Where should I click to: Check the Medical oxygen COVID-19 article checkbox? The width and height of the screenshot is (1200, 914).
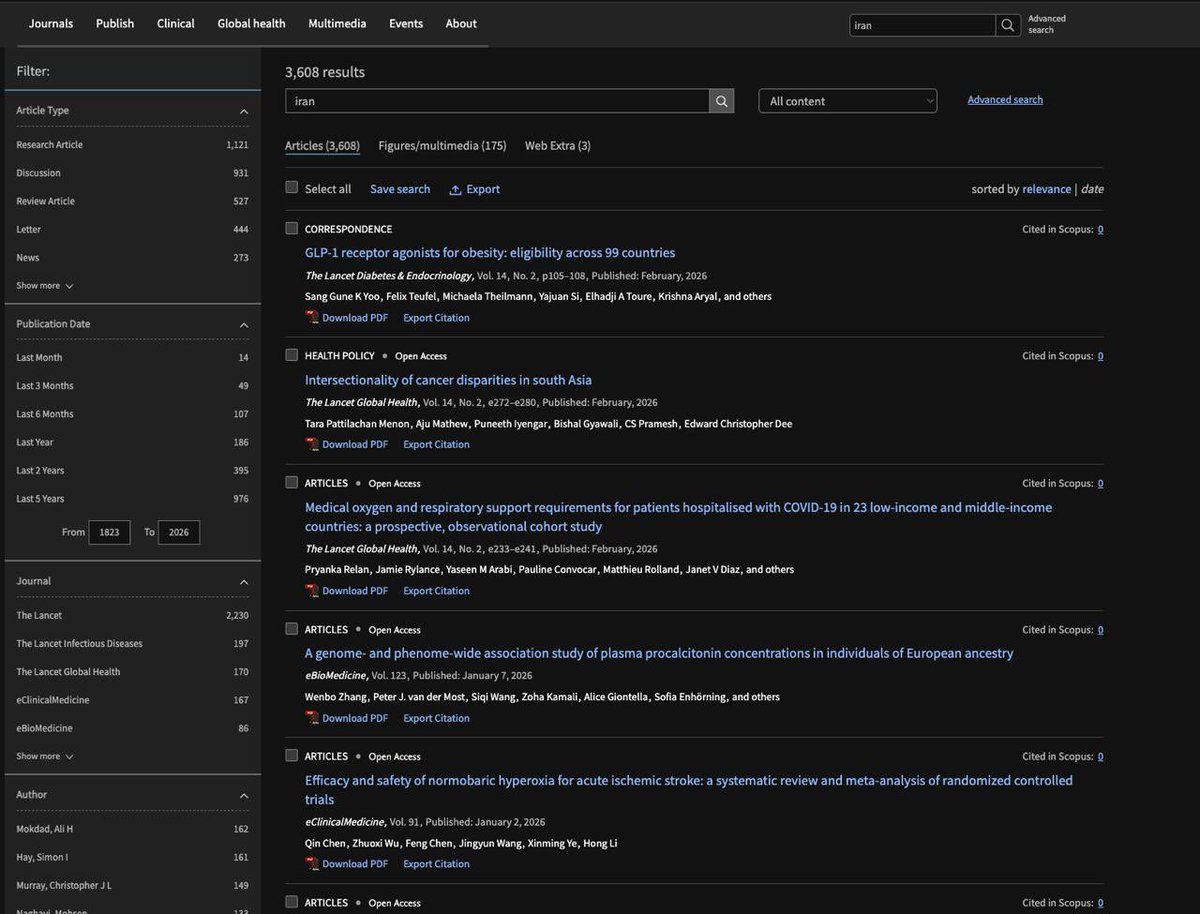(292, 482)
